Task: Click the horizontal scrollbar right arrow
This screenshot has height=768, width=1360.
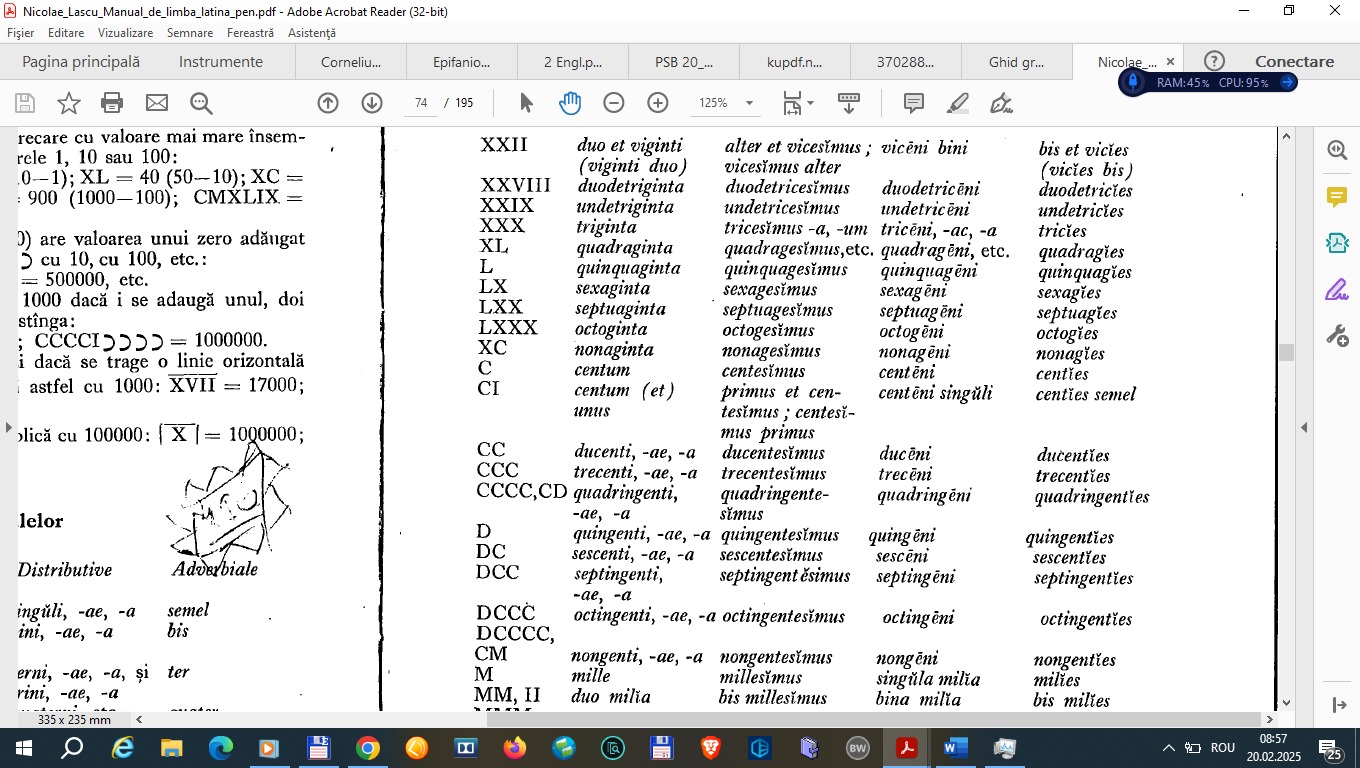Action: coord(1270,719)
